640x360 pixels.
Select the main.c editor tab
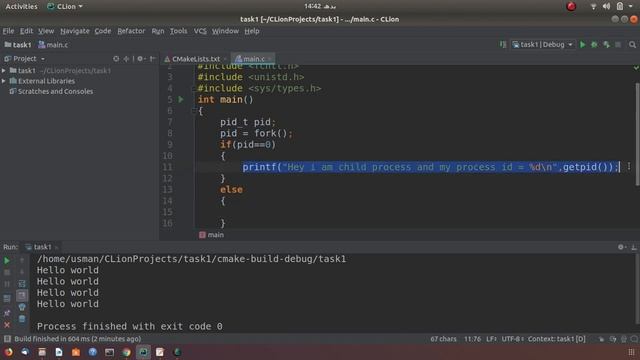(x=253, y=59)
